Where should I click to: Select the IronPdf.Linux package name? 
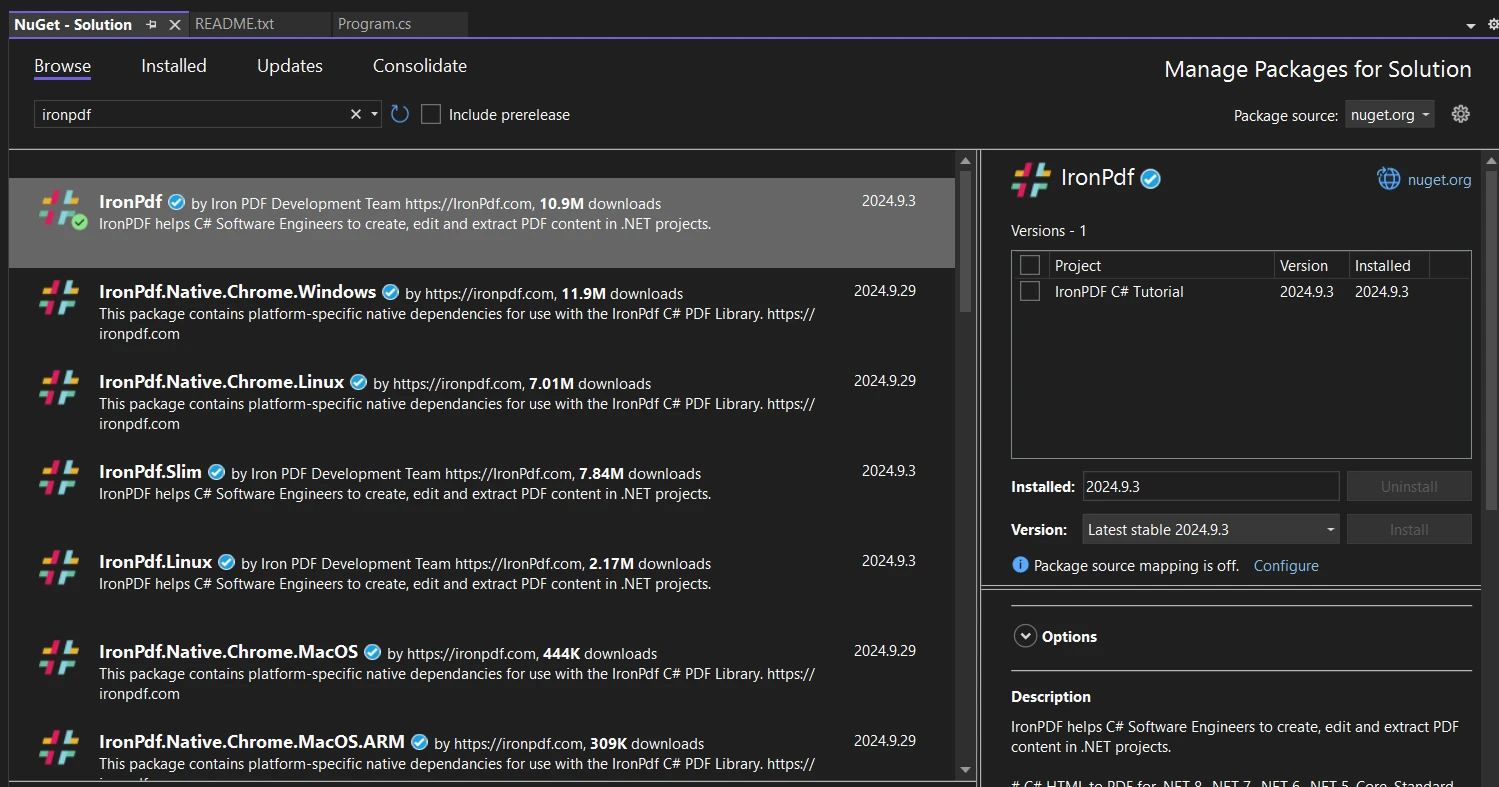(x=155, y=561)
